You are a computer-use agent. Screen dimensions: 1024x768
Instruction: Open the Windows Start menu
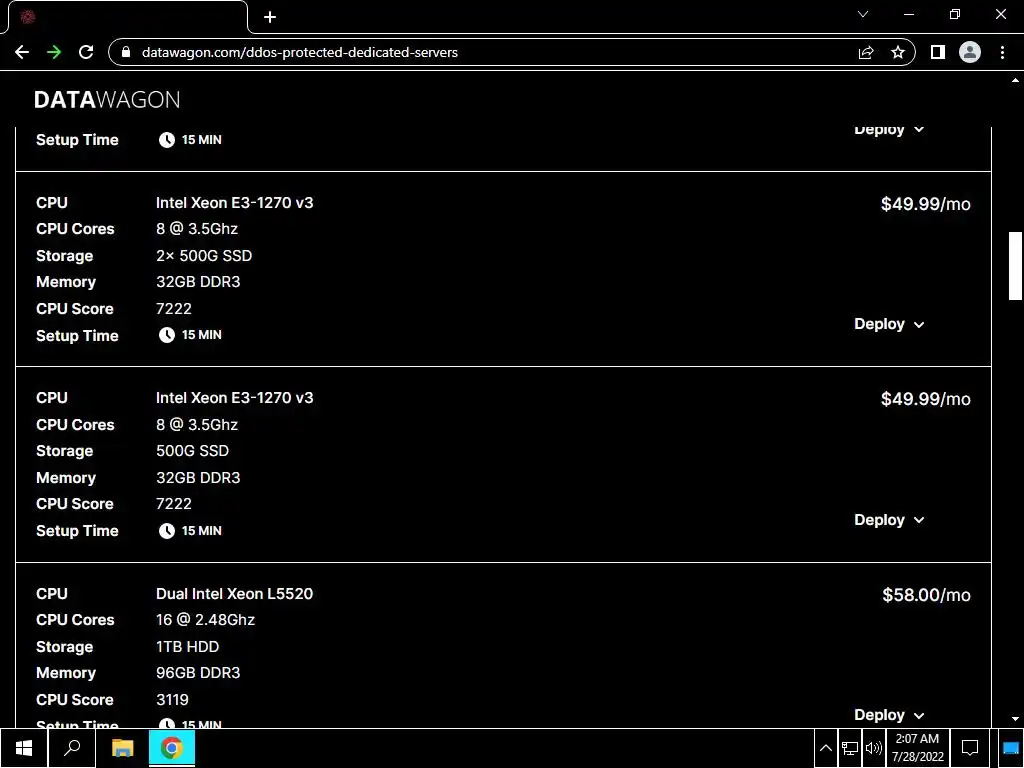pyautogui.click(x=24, y=748)
